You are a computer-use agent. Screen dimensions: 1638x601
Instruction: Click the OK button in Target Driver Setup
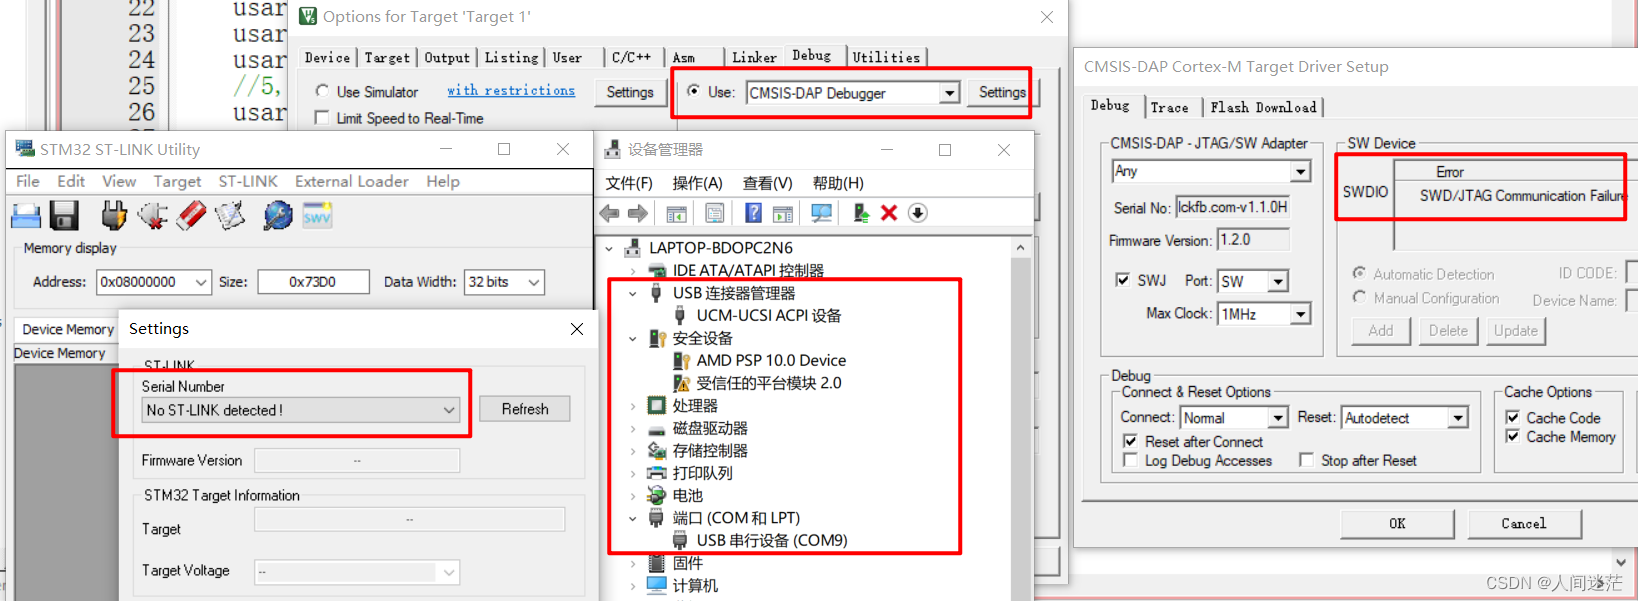pos(1397,523)
